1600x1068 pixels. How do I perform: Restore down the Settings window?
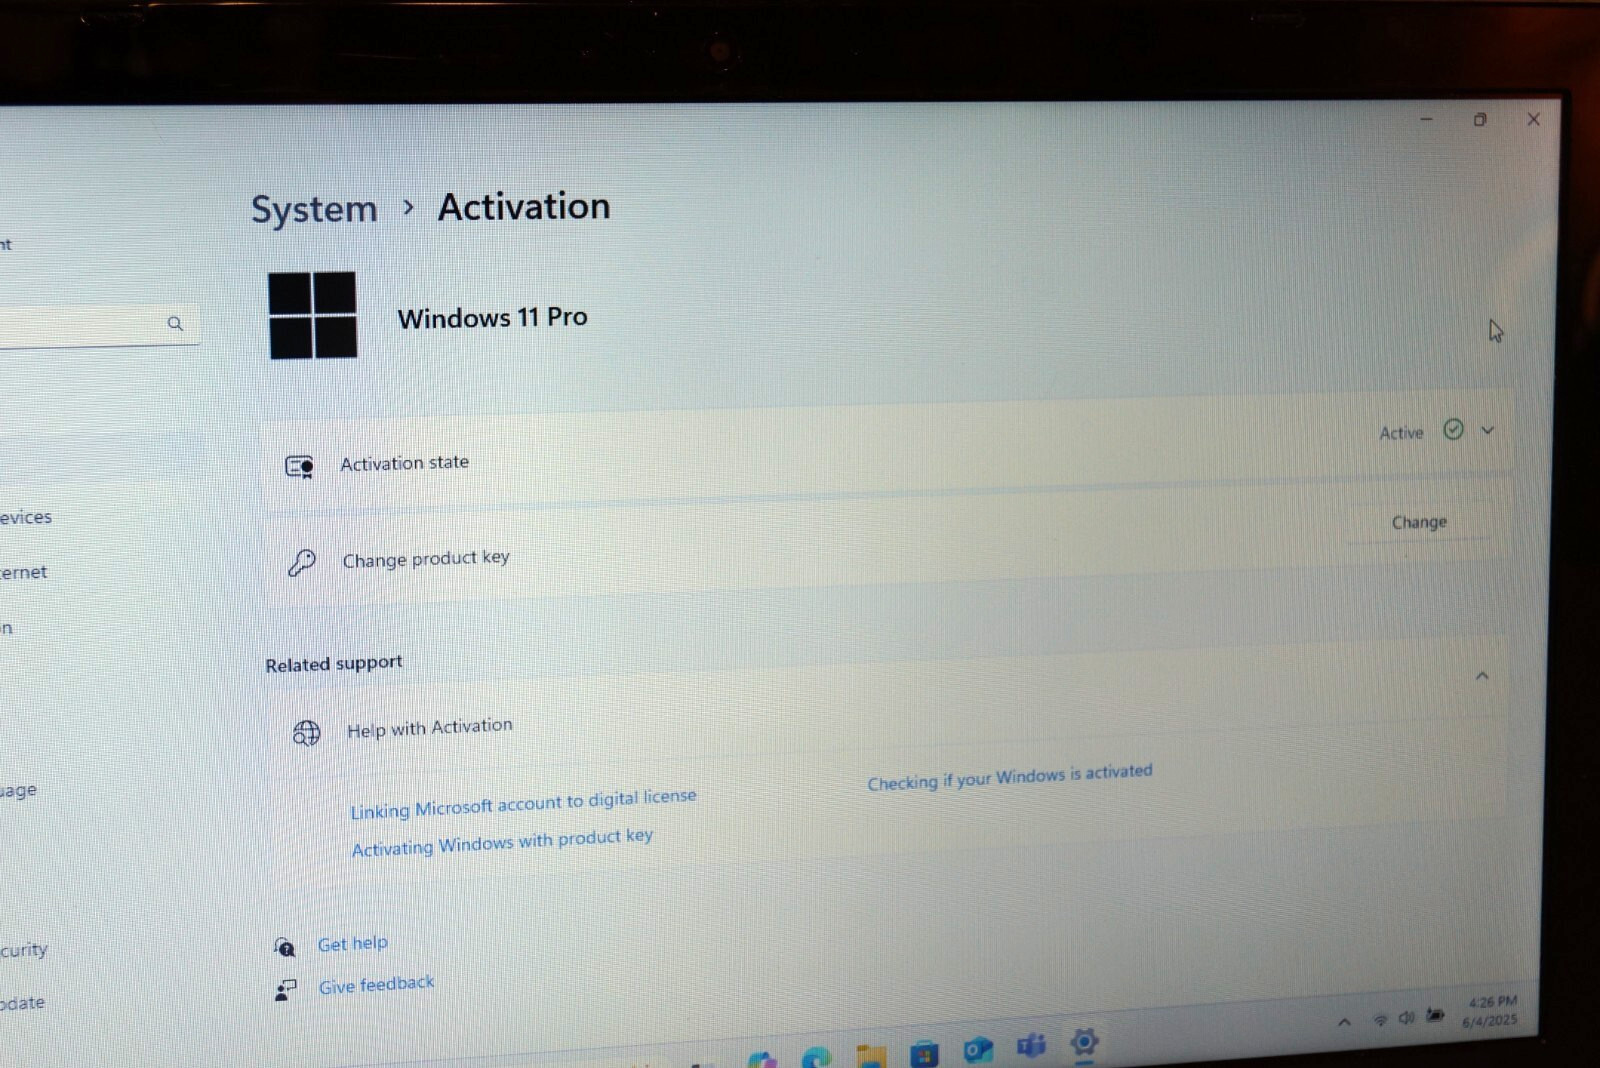click(1480, 119)
